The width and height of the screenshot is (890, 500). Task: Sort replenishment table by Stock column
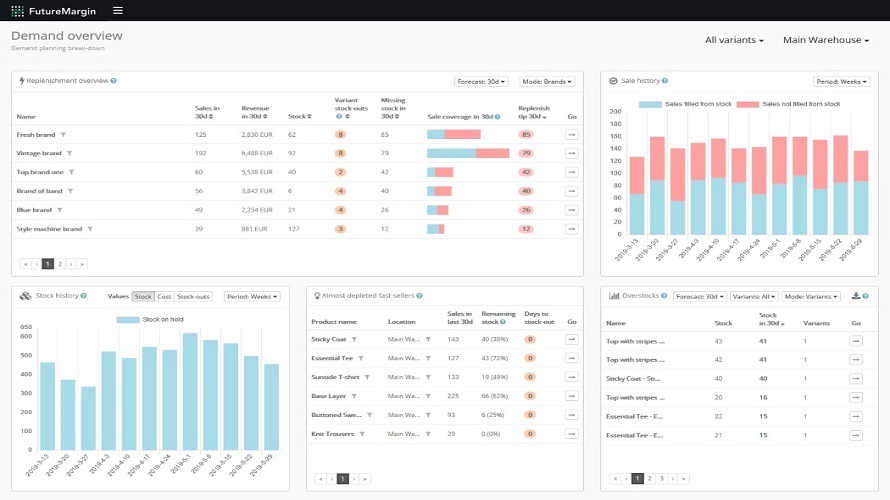coord(300,116)
